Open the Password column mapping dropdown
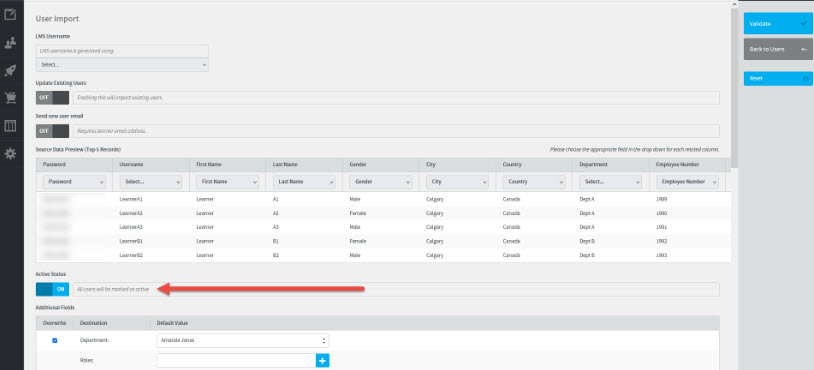The width and height of the screenshot is (814, 370). click(x=74, y=182)
